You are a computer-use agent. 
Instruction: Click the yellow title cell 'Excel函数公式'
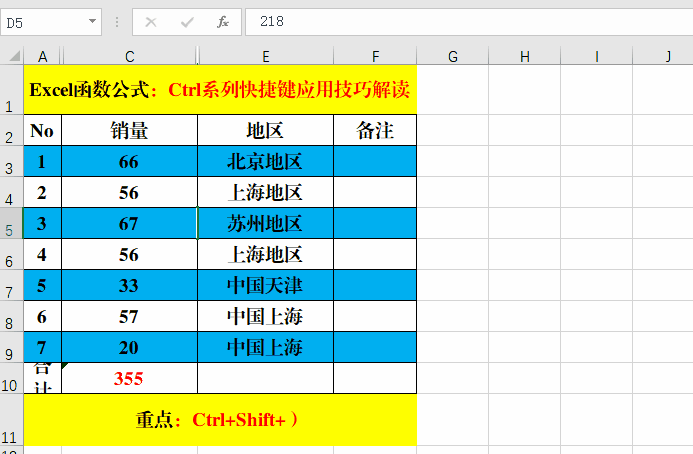coord(220,90)
